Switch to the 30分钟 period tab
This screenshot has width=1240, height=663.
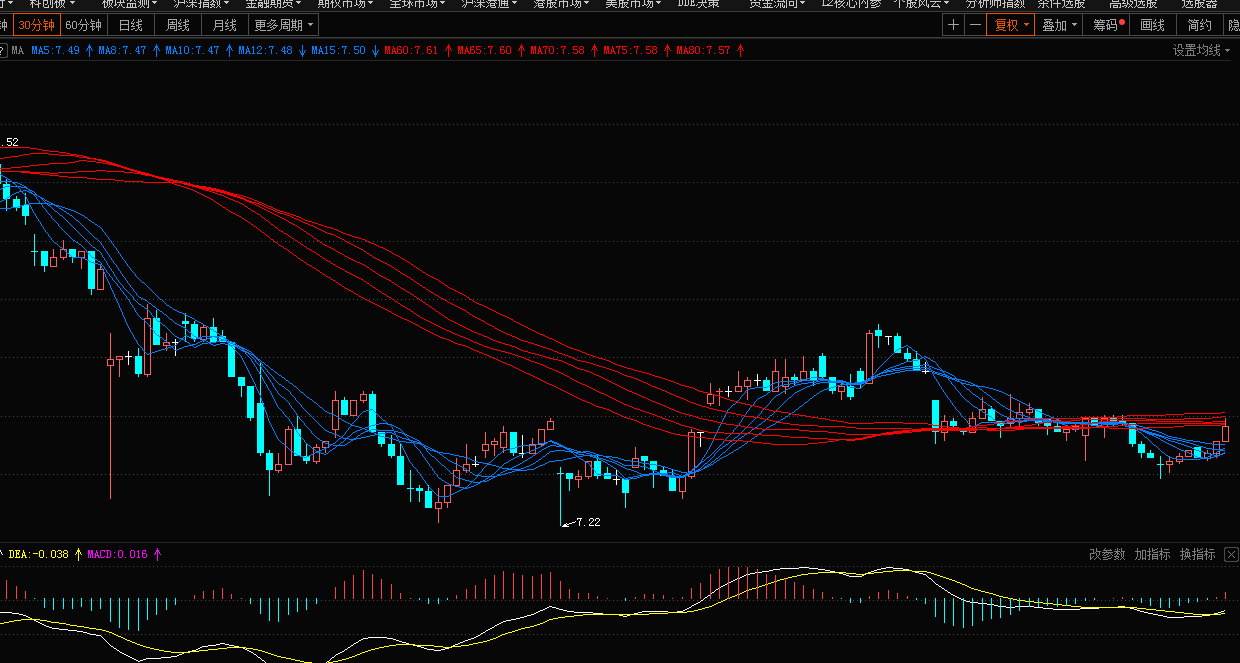coord(36,25)
